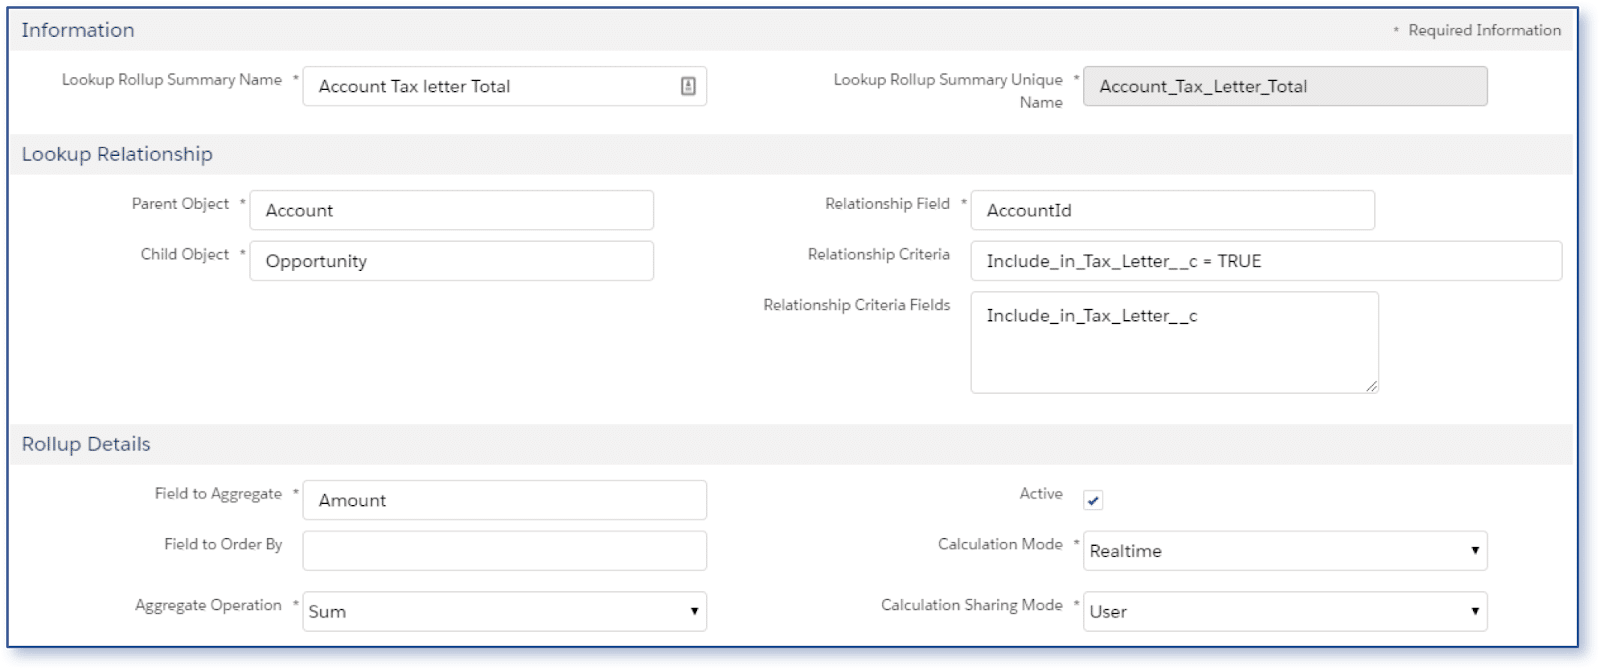Focus the empty Field to Order By input
Viewport: 1600px width, 669px height.
coord(504,551)
